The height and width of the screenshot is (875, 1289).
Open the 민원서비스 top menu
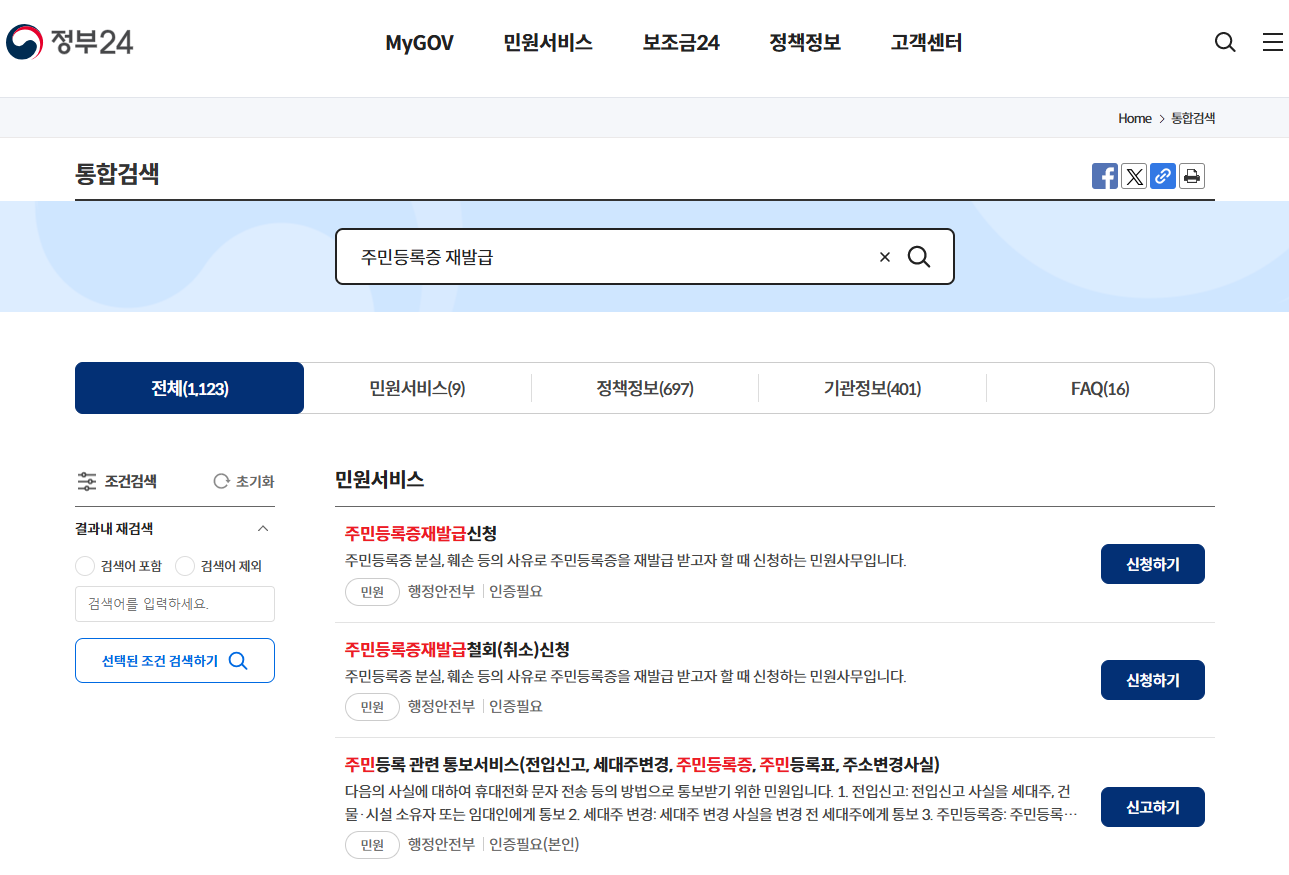coord(548,43)
